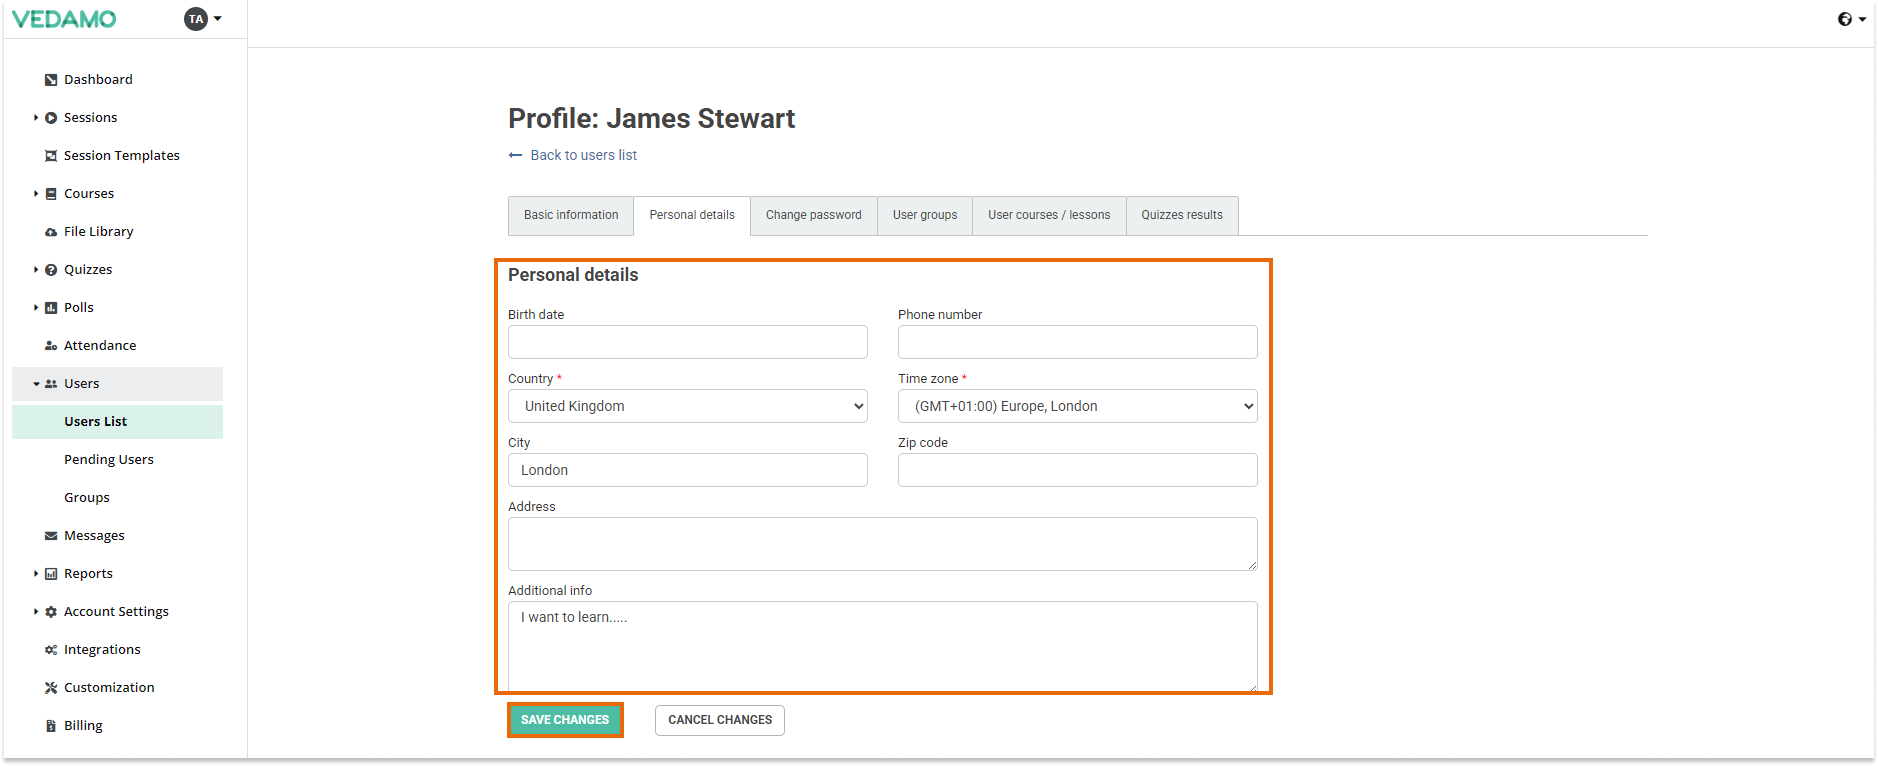Switch to Basic information tab
This screenshot has width=1878, height=766.
tap(571, 216)
